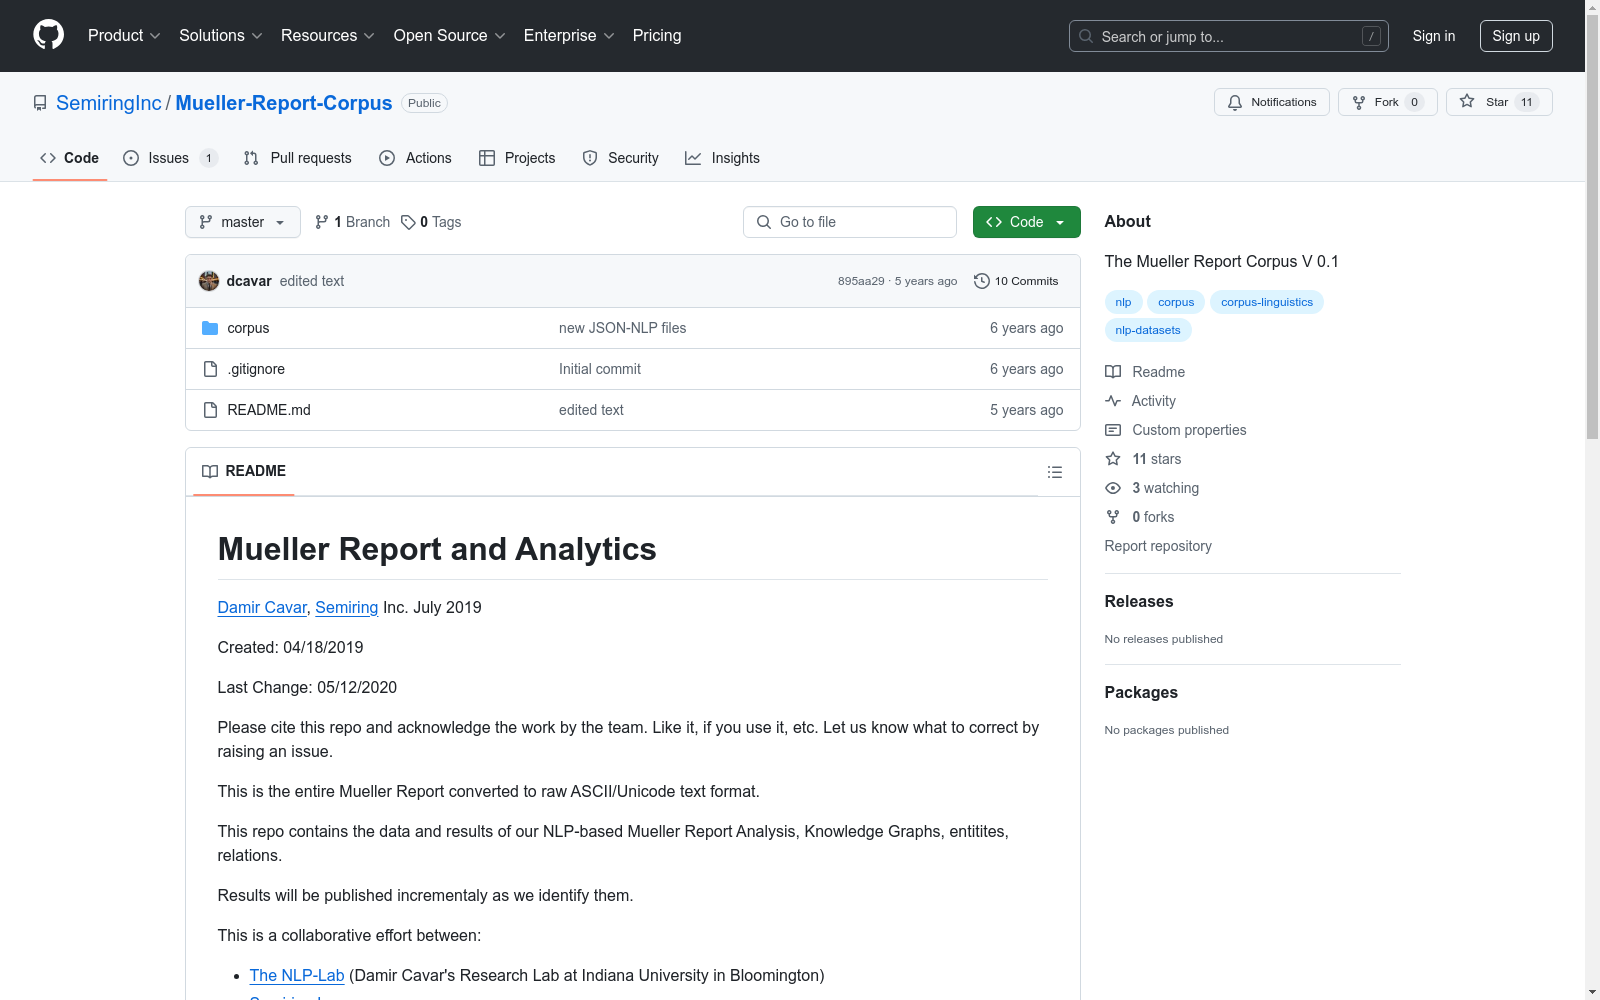1600x1000 pixels.
Task: Click the corpus-linguistics topic tag
Action: point(1267,302)
